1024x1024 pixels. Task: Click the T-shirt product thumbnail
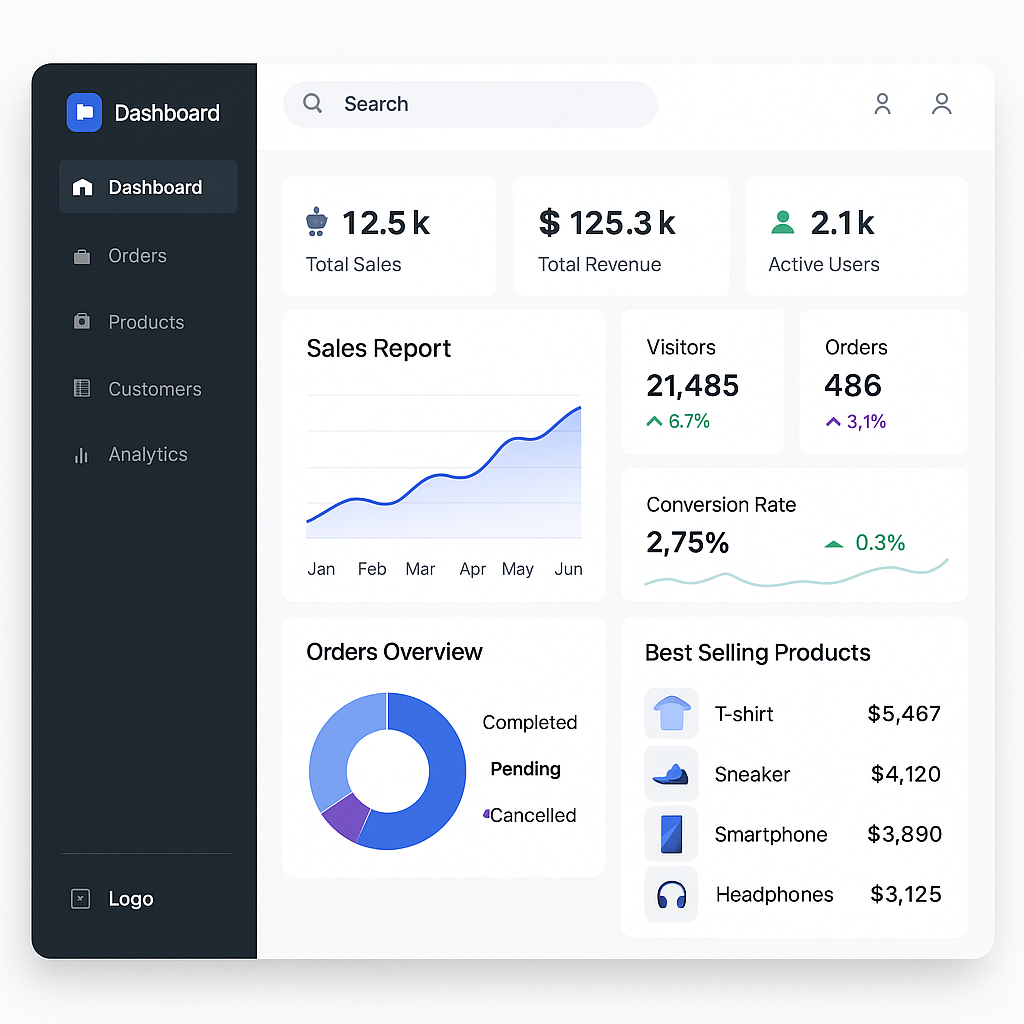coord(671,714)
